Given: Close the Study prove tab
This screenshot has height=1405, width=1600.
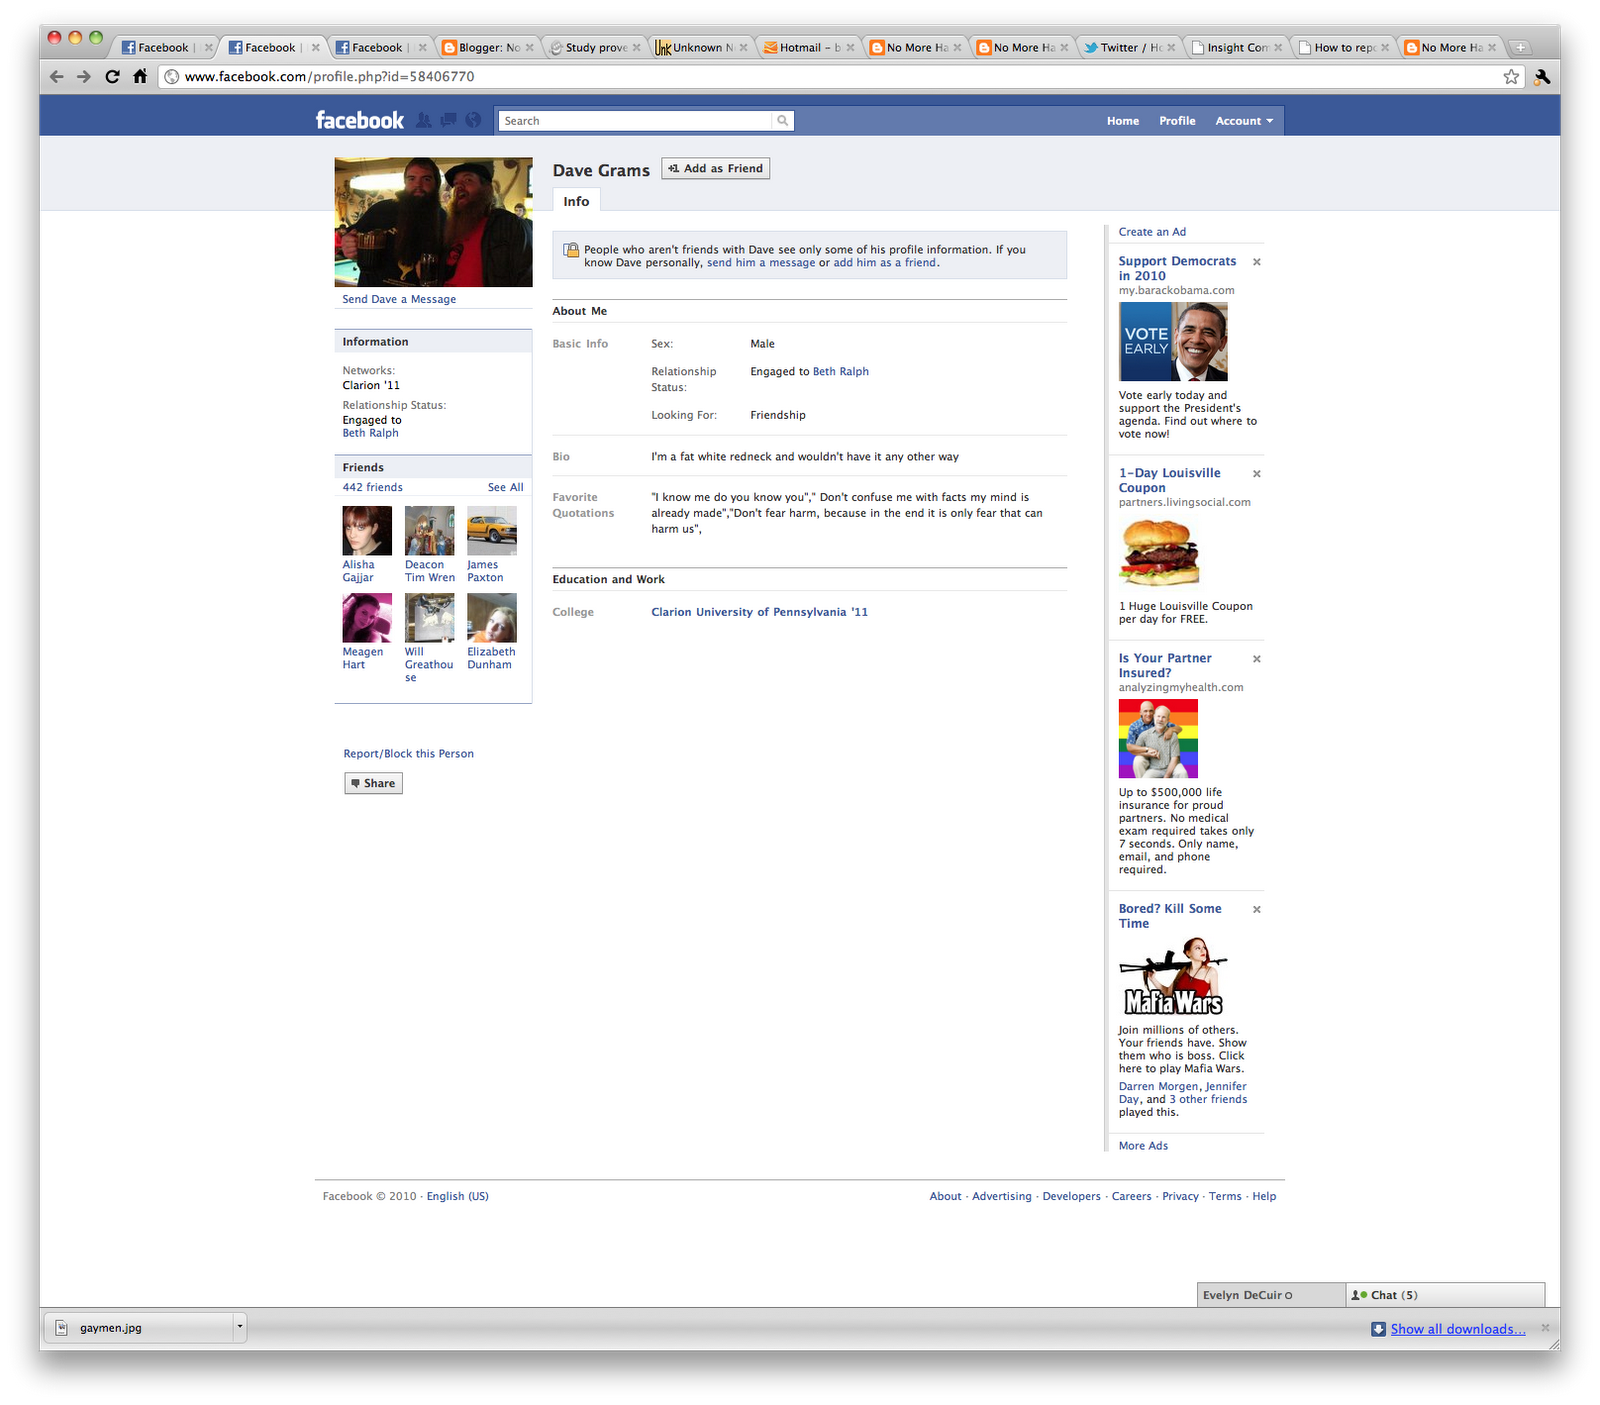Looking at the screenshot, I should pos(636,47).
